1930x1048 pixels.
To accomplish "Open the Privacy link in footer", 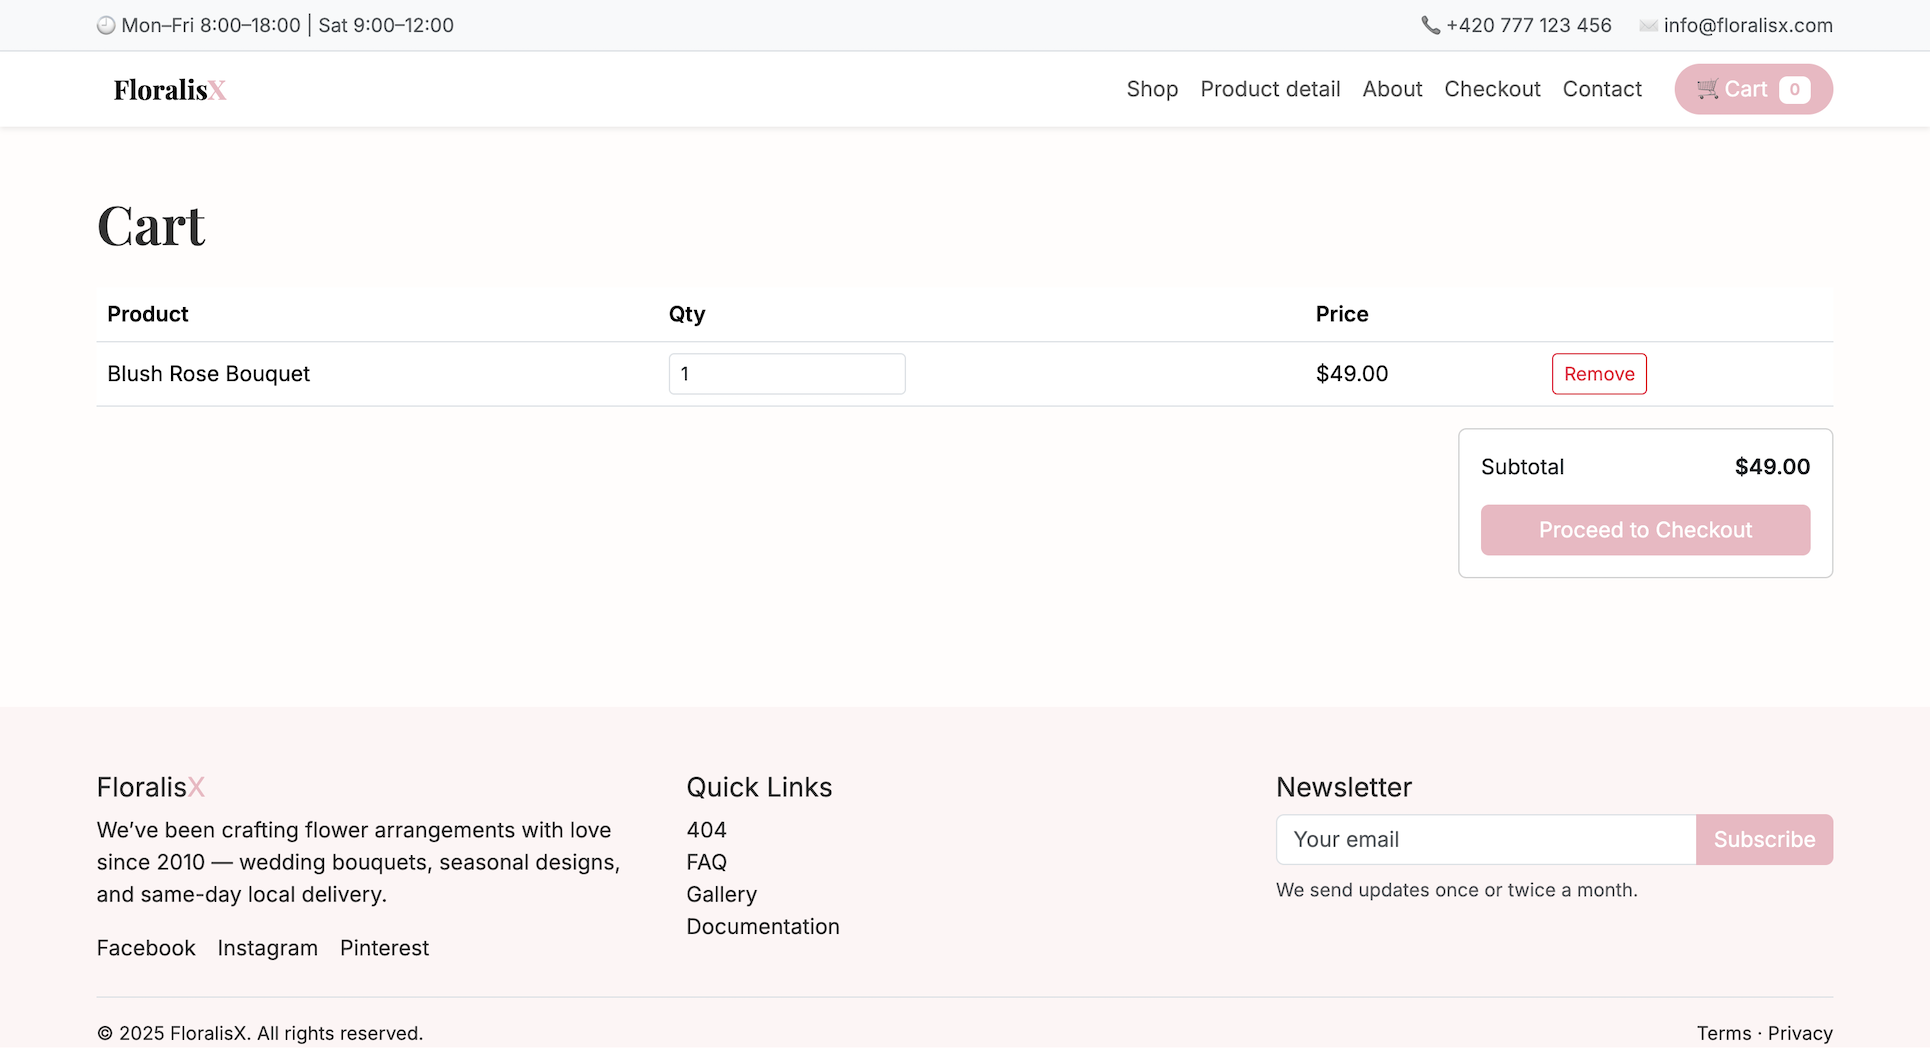I will [1800, 1033].
